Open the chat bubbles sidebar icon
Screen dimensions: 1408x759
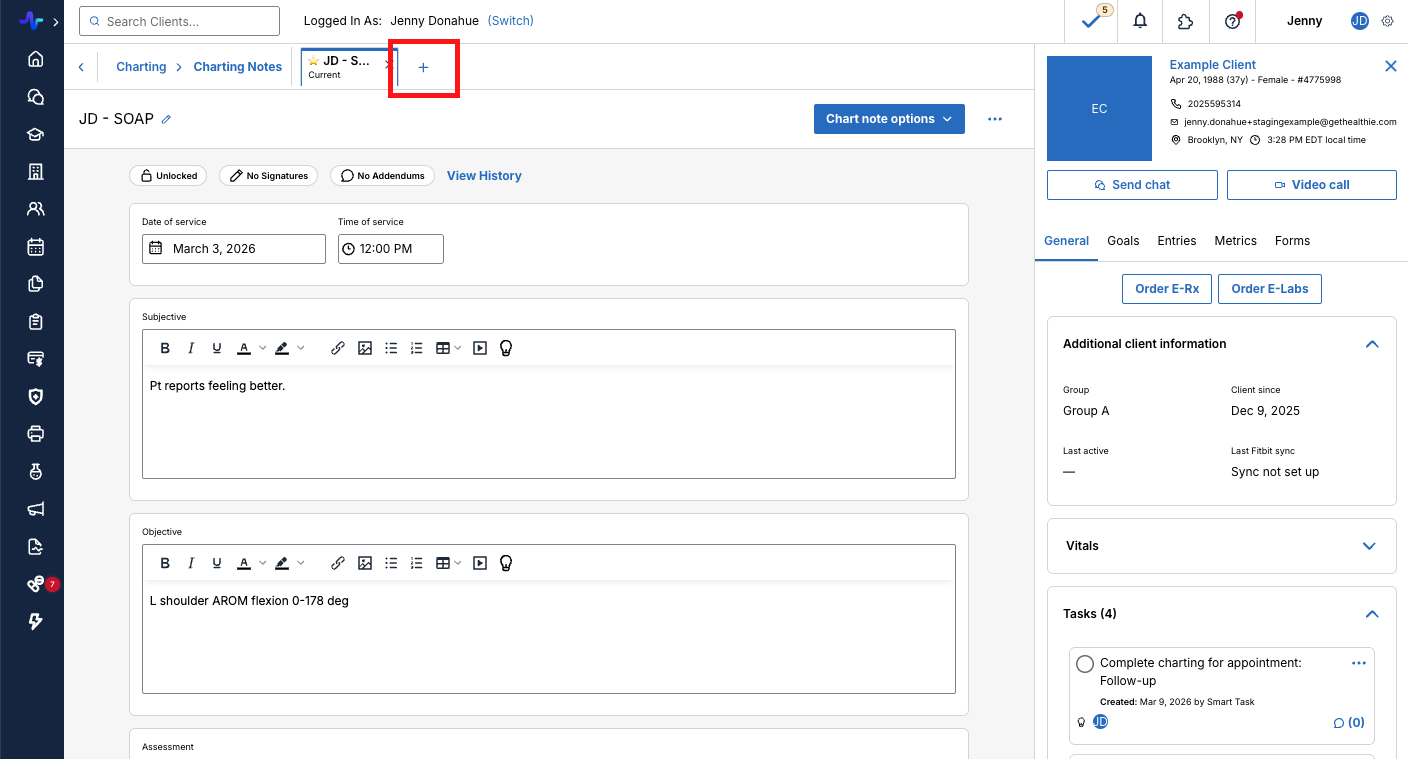click(x=36, y=97)
